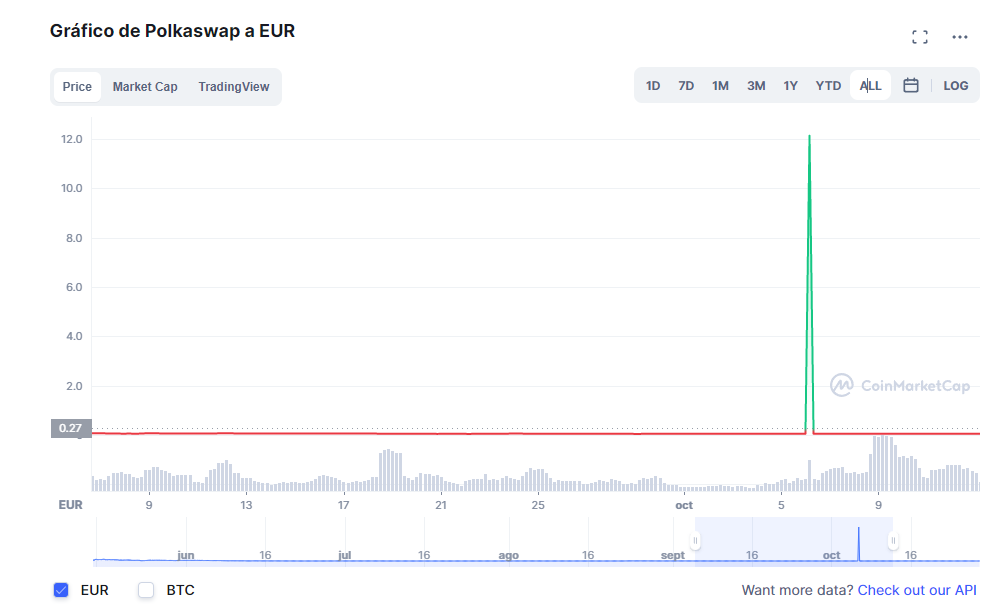Select the 1D time range
1000x611 pixels.
tap(653, 86)
